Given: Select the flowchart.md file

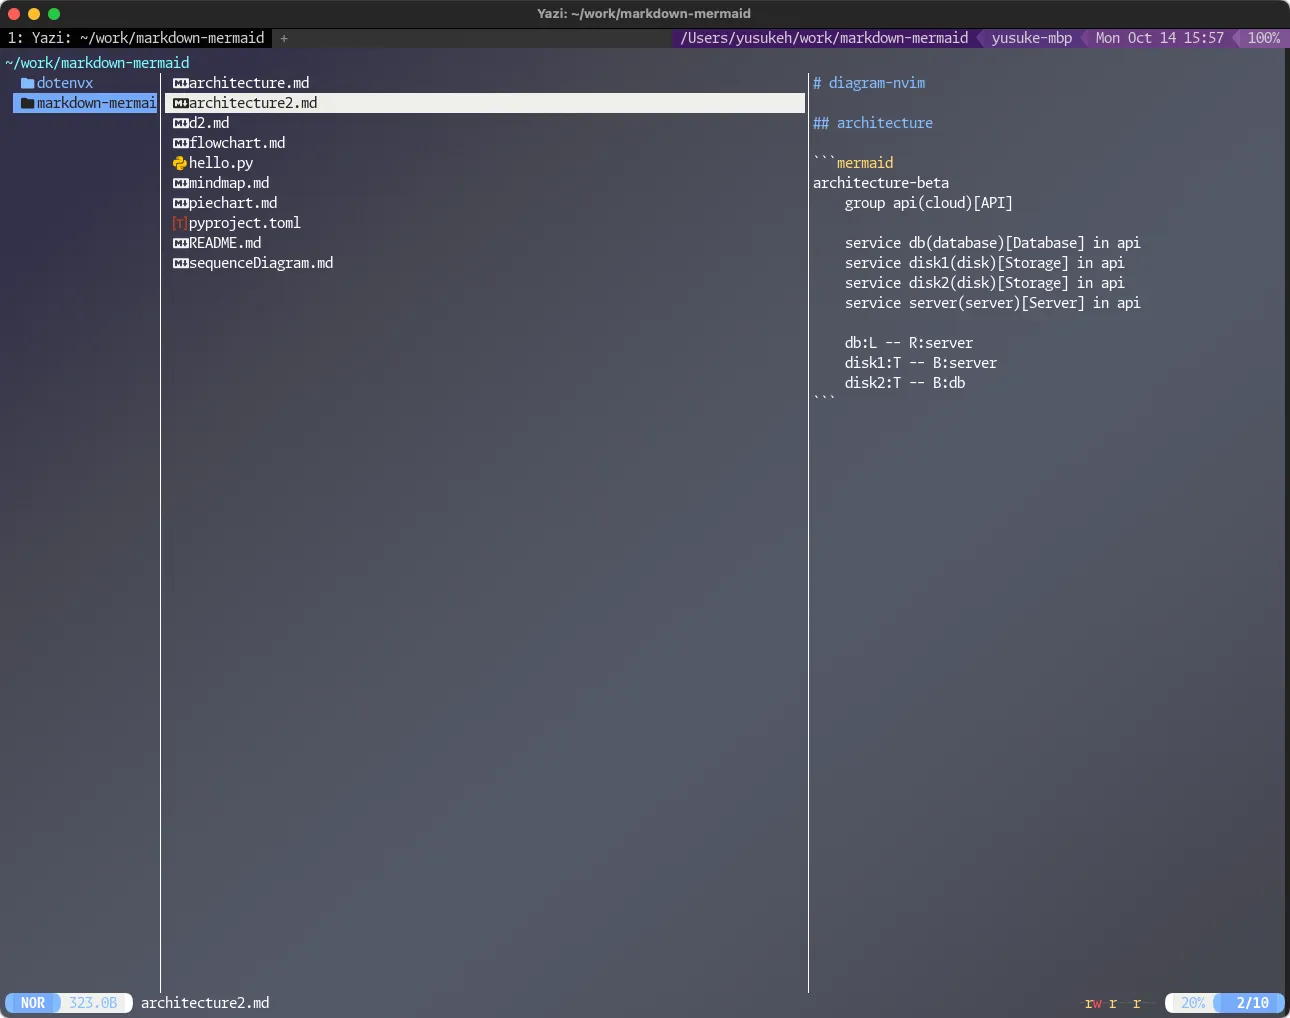Looking at the screenshot, I should point(237,143).
